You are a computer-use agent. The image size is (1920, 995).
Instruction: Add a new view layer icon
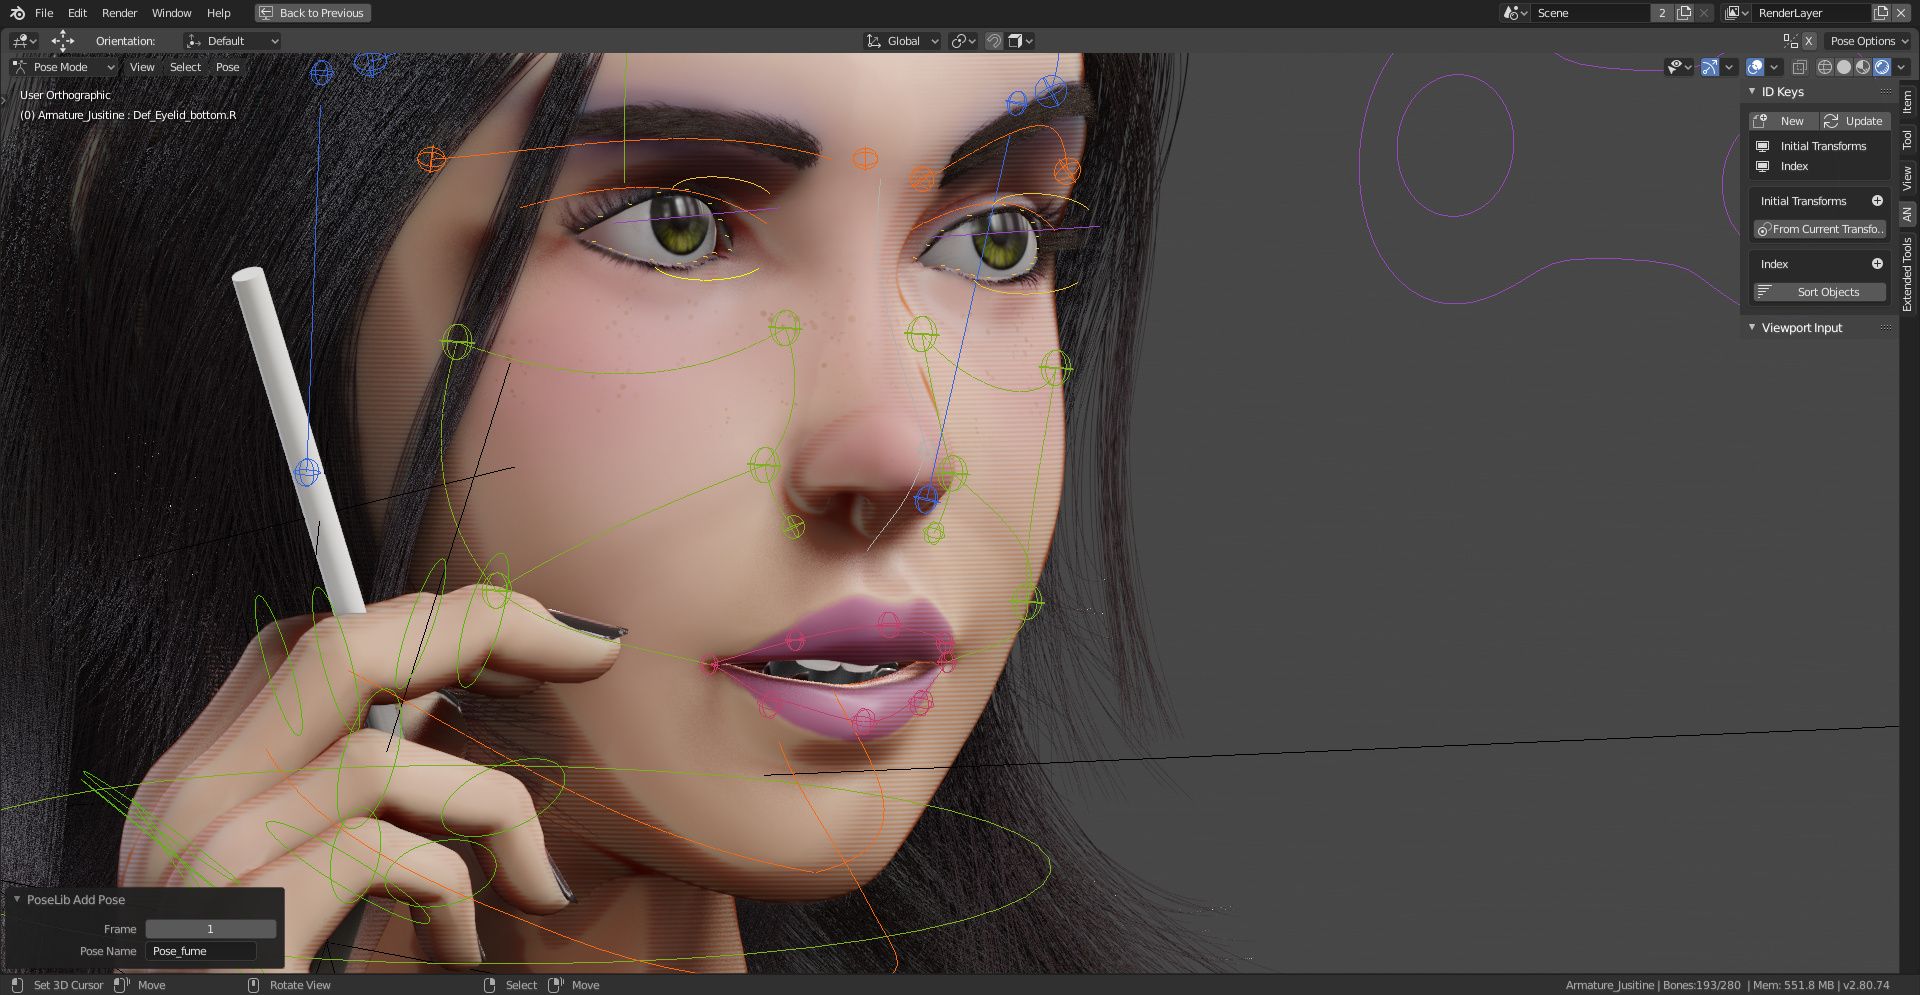click(x=1881, y=13)
